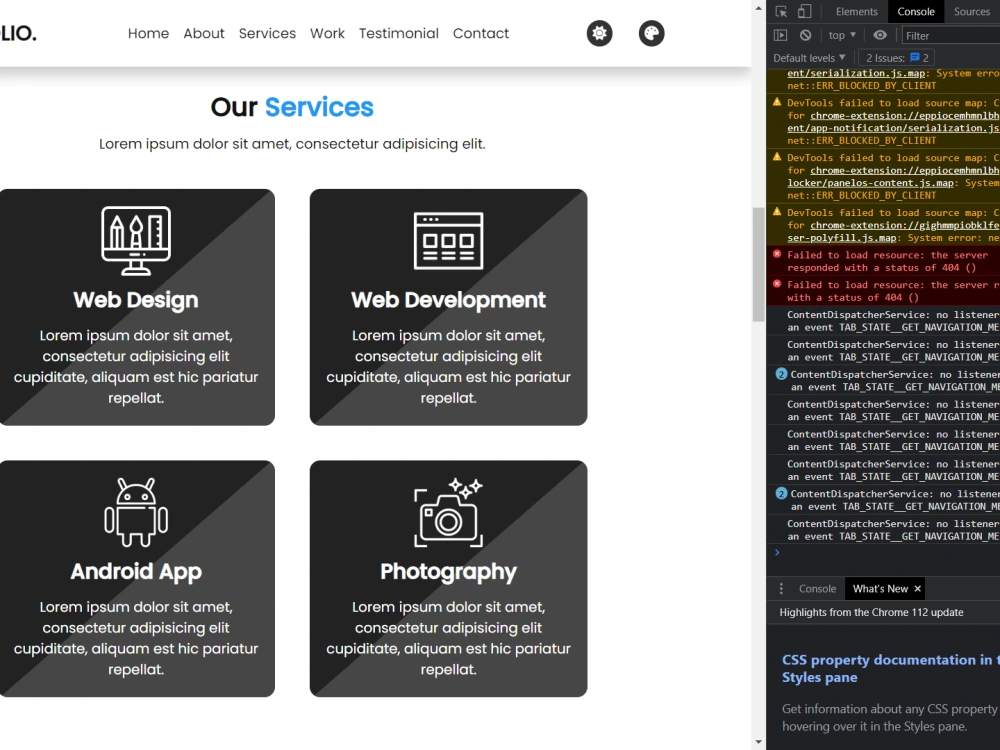Clear the console output
1000x750 pixels.
point(805,35)
